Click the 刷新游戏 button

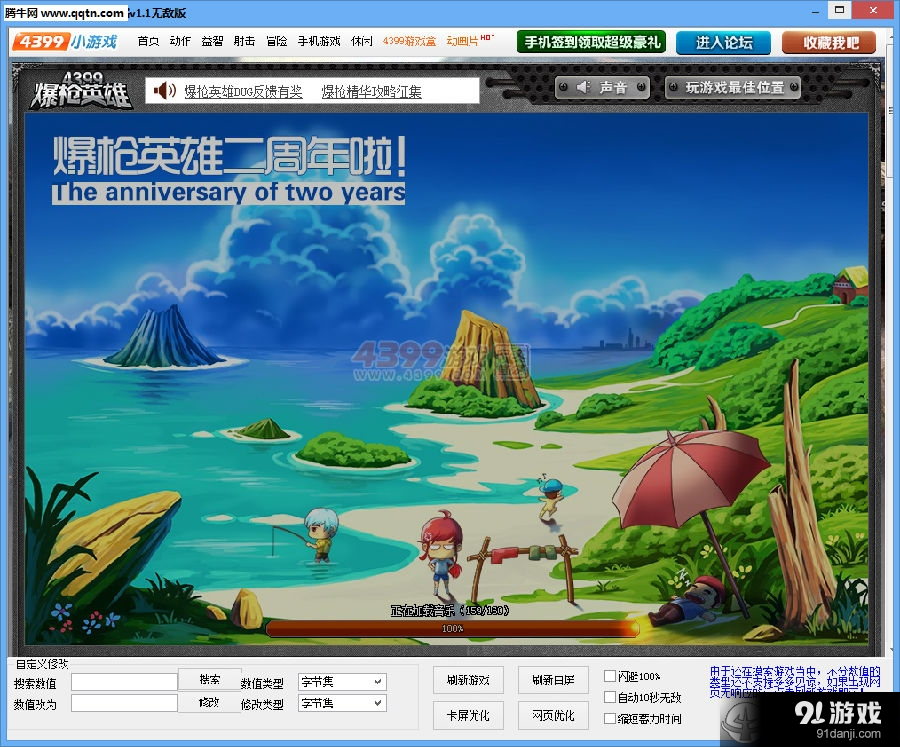tap(468, 680)
